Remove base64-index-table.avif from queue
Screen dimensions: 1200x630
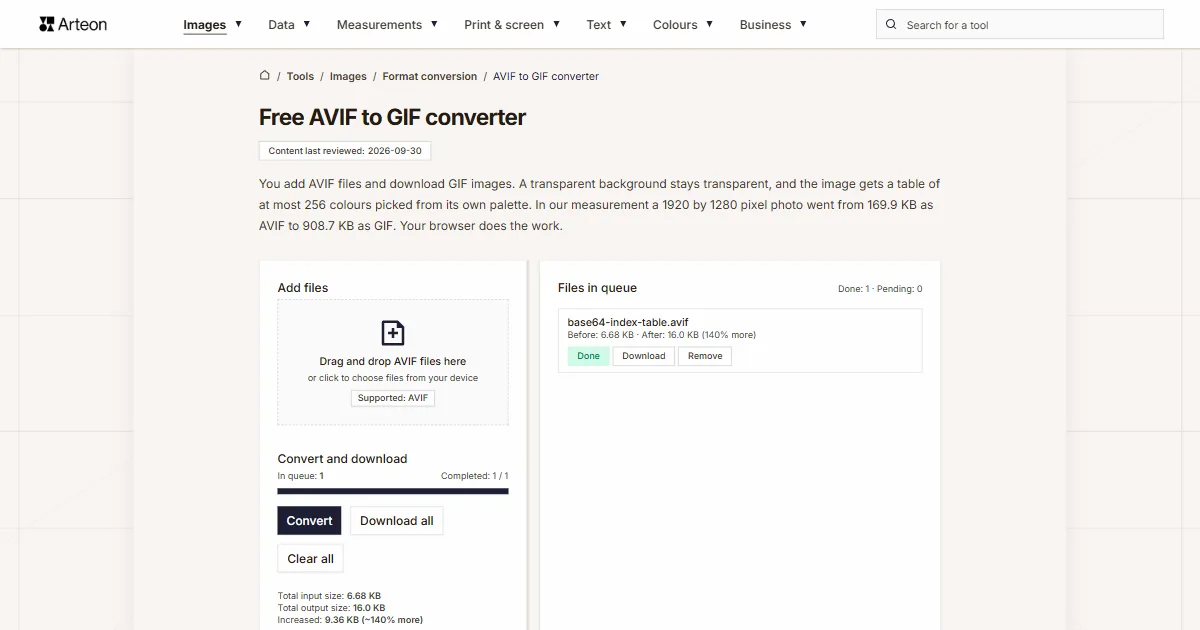click(705, 356)
